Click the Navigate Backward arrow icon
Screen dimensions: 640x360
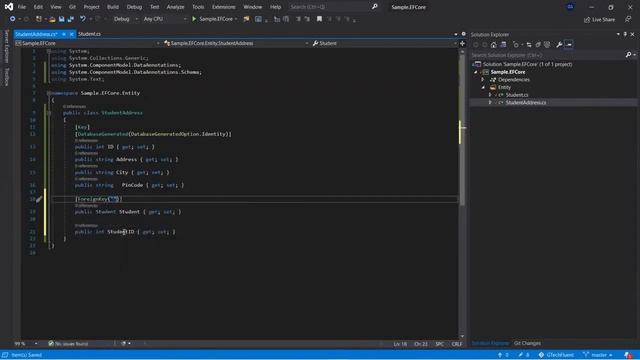(x=13, y=19)
